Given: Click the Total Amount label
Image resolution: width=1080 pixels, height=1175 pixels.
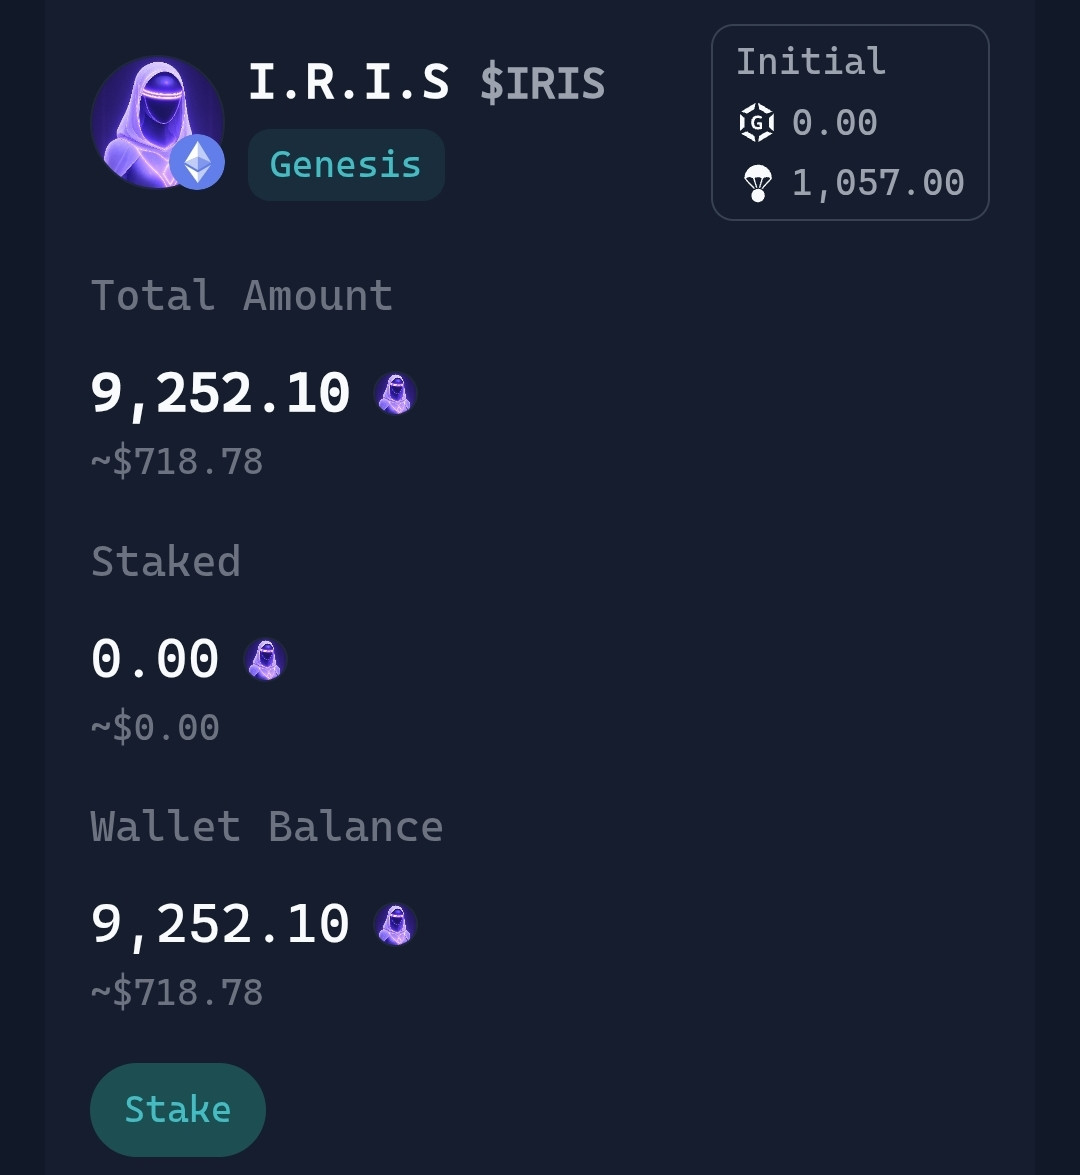Looking at the screenshot, I should pyautogui.click(x=241, y=296).
